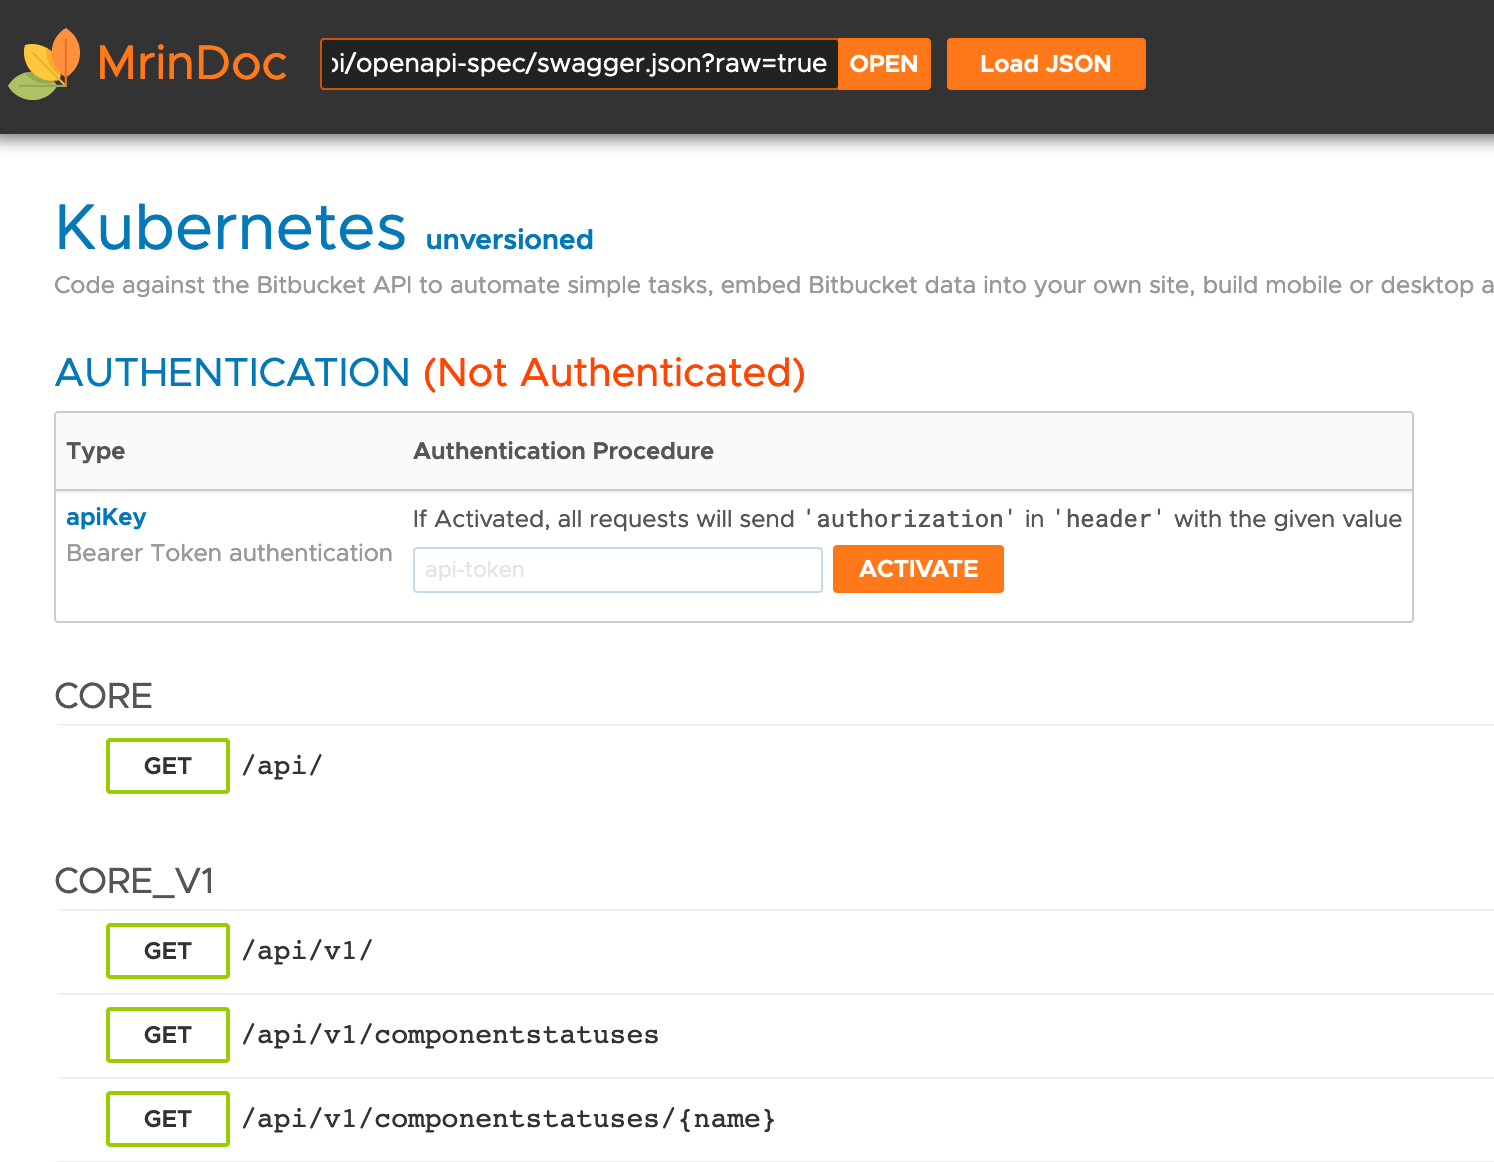Click the AUTHENTICATION section heading
1494x1162 pixels.
pyautogui.click(x=231, y=372)
